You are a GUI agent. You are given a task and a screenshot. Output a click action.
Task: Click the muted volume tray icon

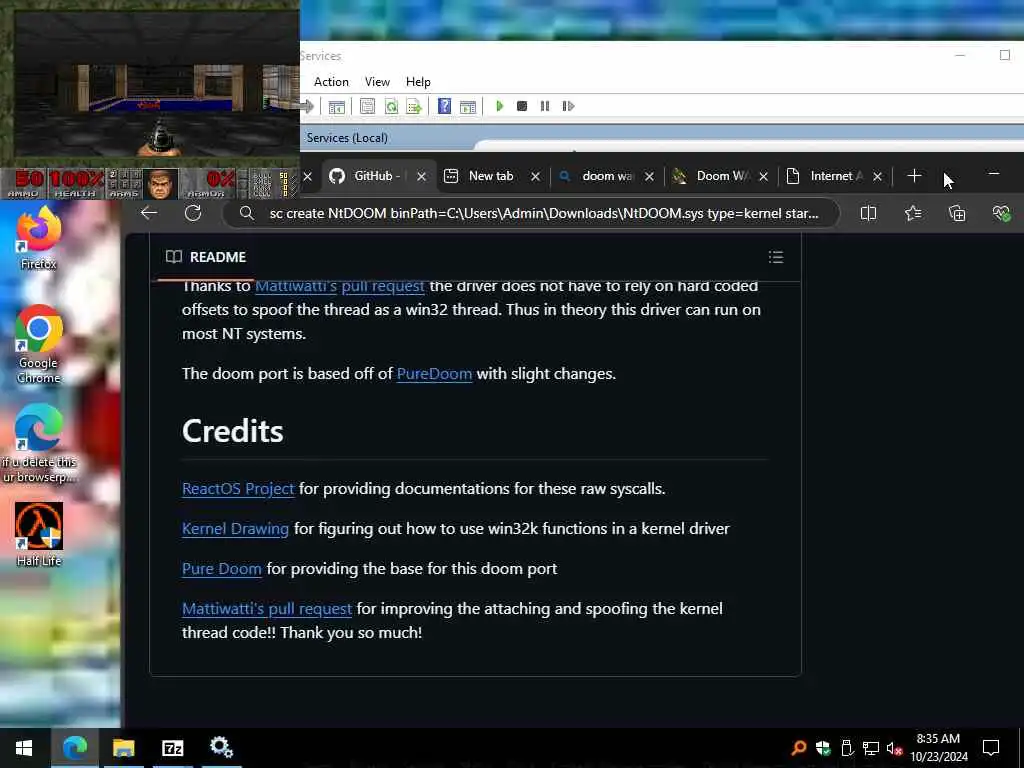pos(894,748)
